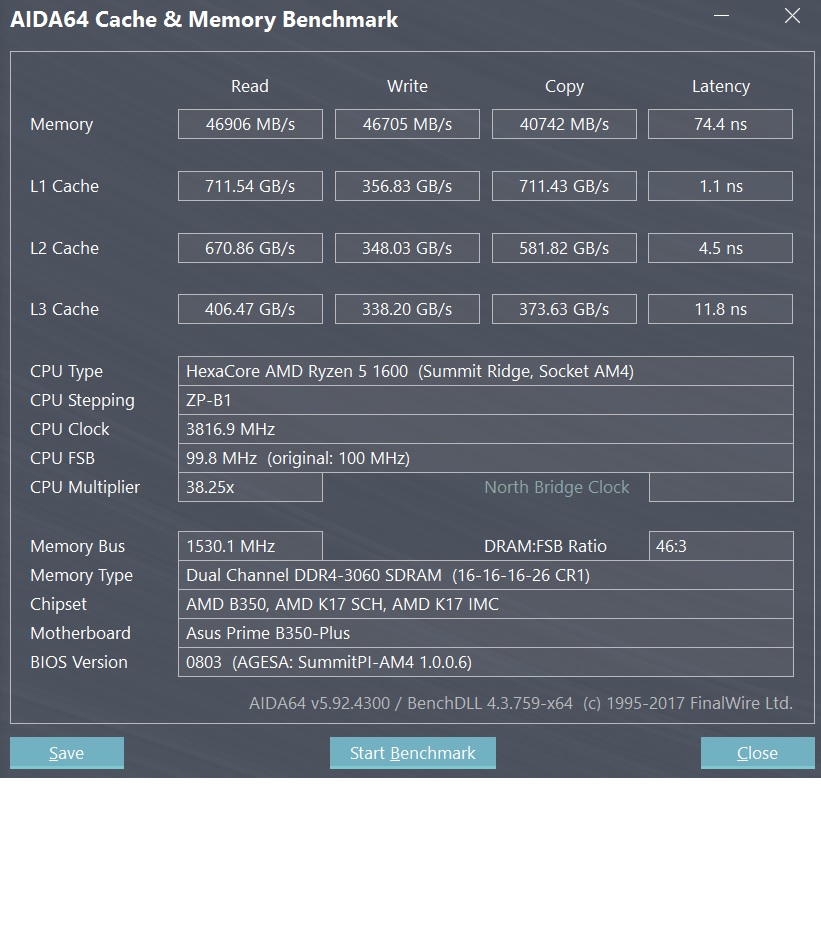Click CPU Stepping field ZP-B1
The height and width of the screenshot is (936, 821).
[486, 400]
